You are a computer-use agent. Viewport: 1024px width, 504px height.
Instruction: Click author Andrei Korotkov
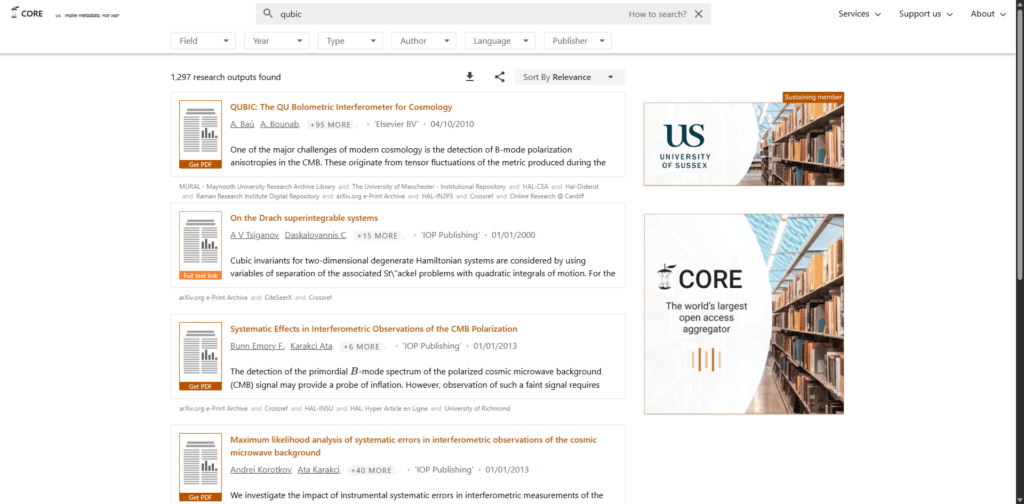(x=261, y=469)
